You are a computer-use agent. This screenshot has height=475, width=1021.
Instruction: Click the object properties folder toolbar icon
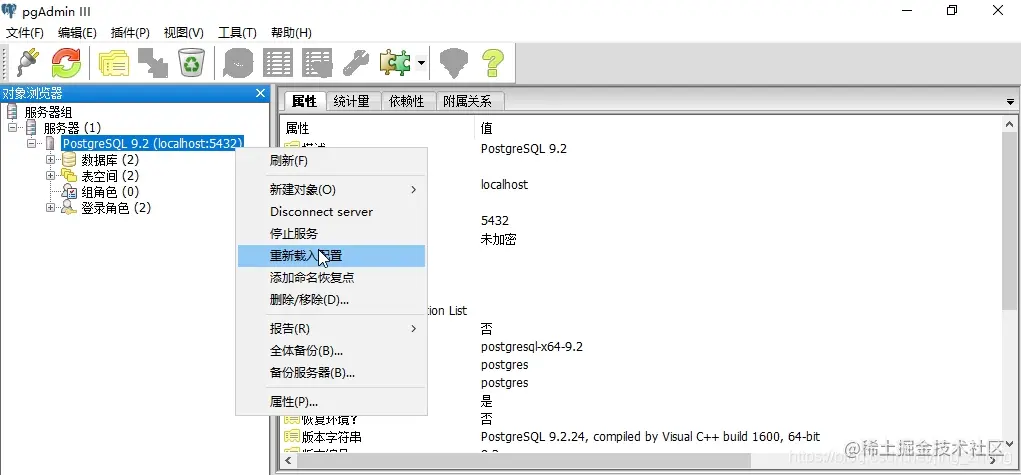pos(114,63)
